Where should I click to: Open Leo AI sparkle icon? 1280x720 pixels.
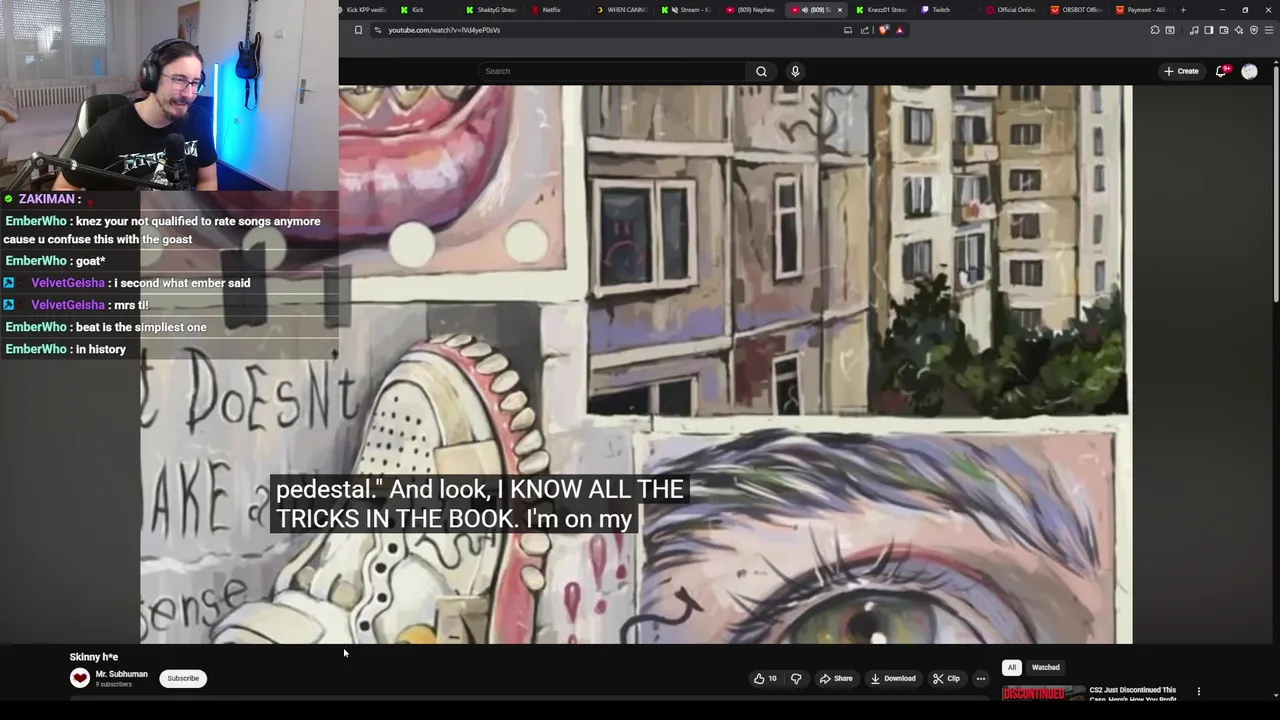pos(1238,30)
